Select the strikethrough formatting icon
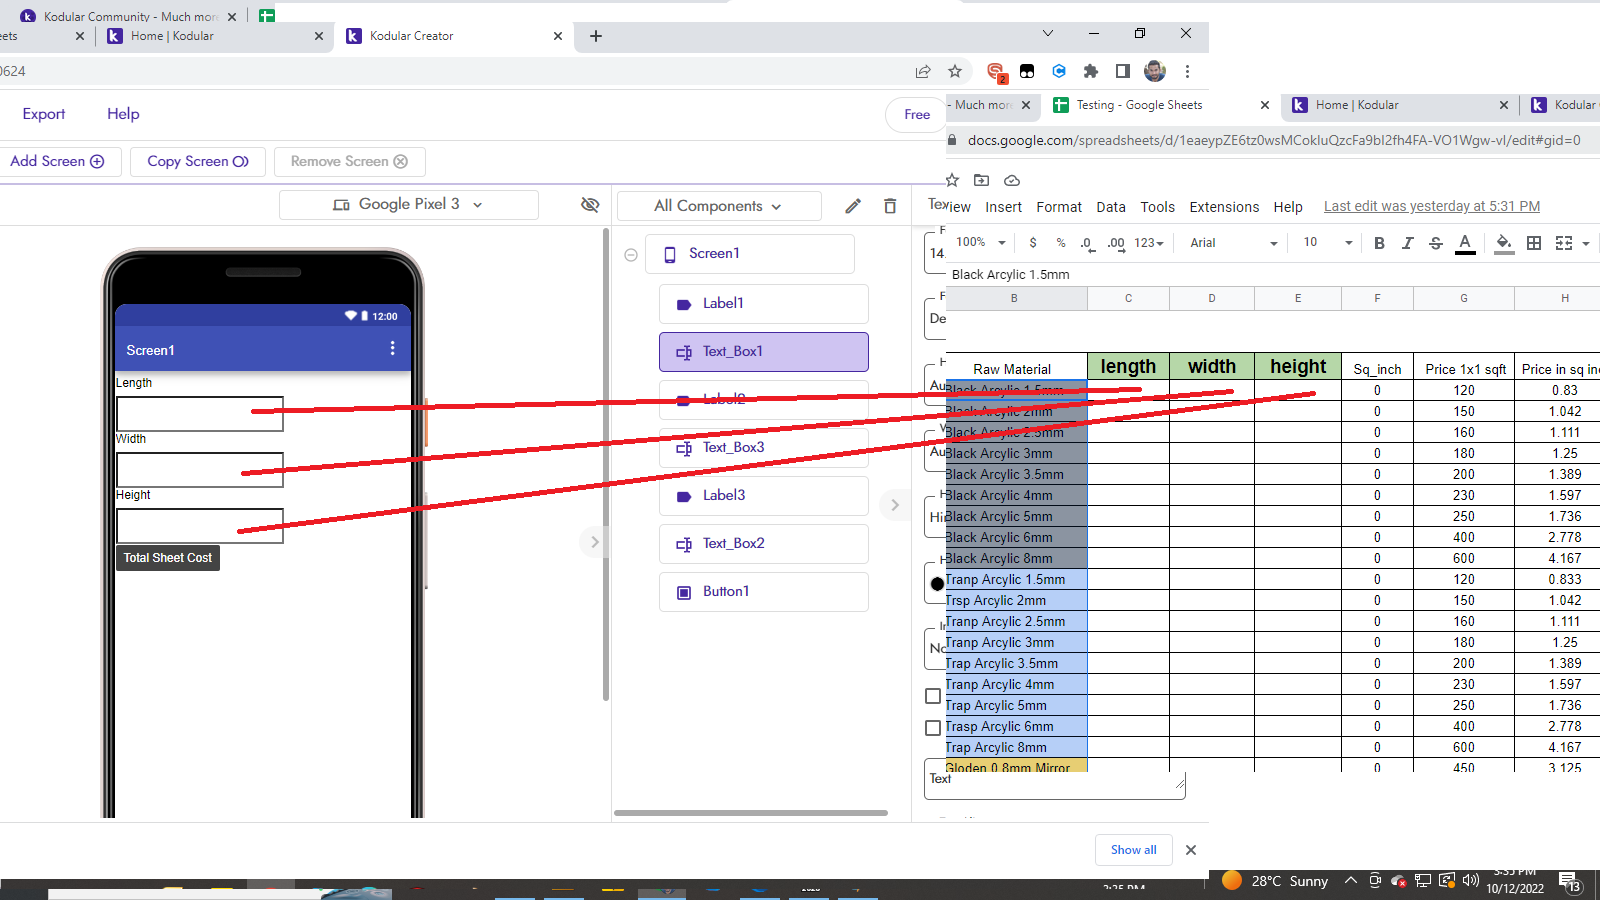The height and width of the screenshot is (900, 1600). point(1436,243)
